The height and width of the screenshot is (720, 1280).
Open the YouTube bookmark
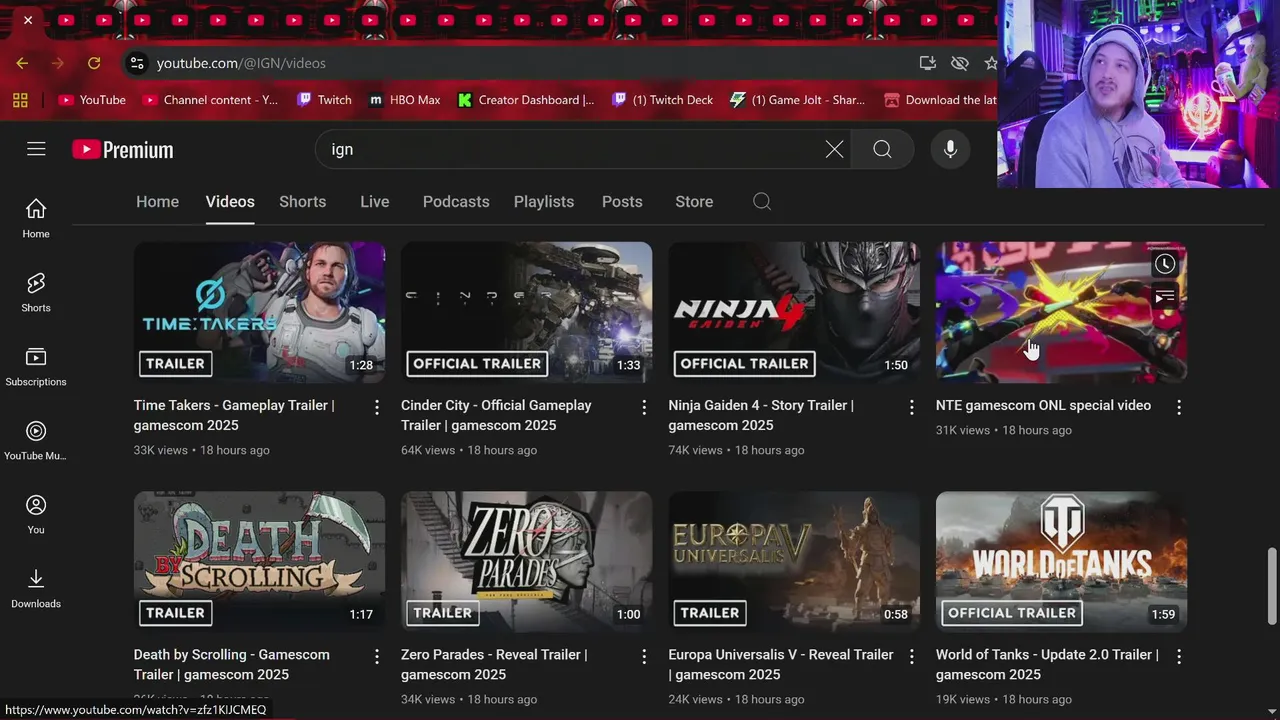92,100
